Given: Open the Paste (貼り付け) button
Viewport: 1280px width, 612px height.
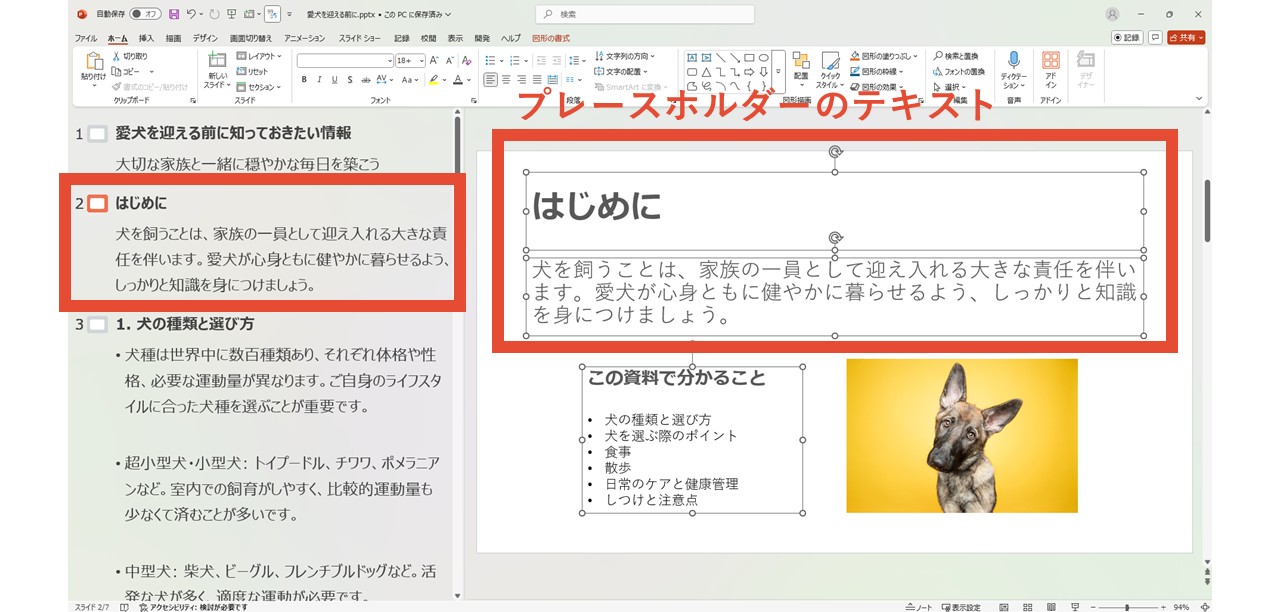Looking at the screenshot, I should pos(93,68).
